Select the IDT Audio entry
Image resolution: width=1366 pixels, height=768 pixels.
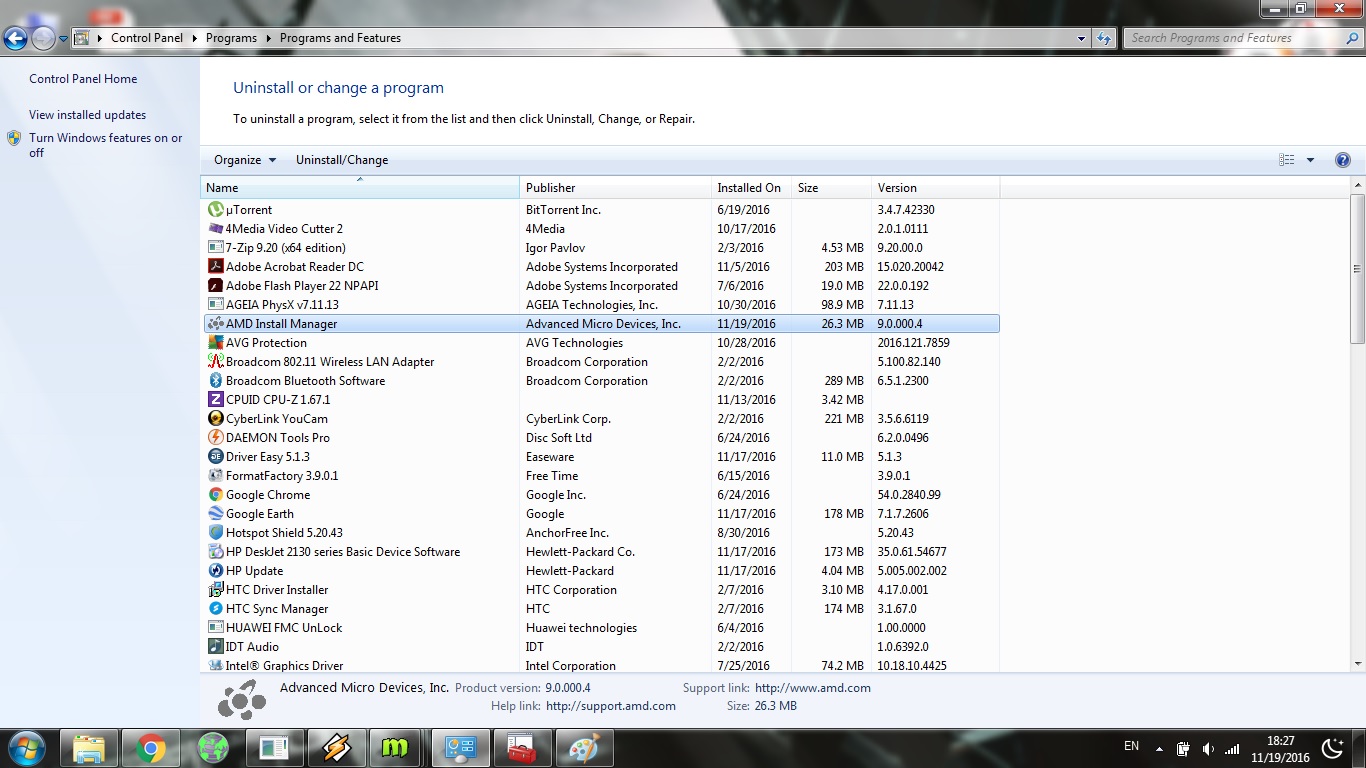601,647
